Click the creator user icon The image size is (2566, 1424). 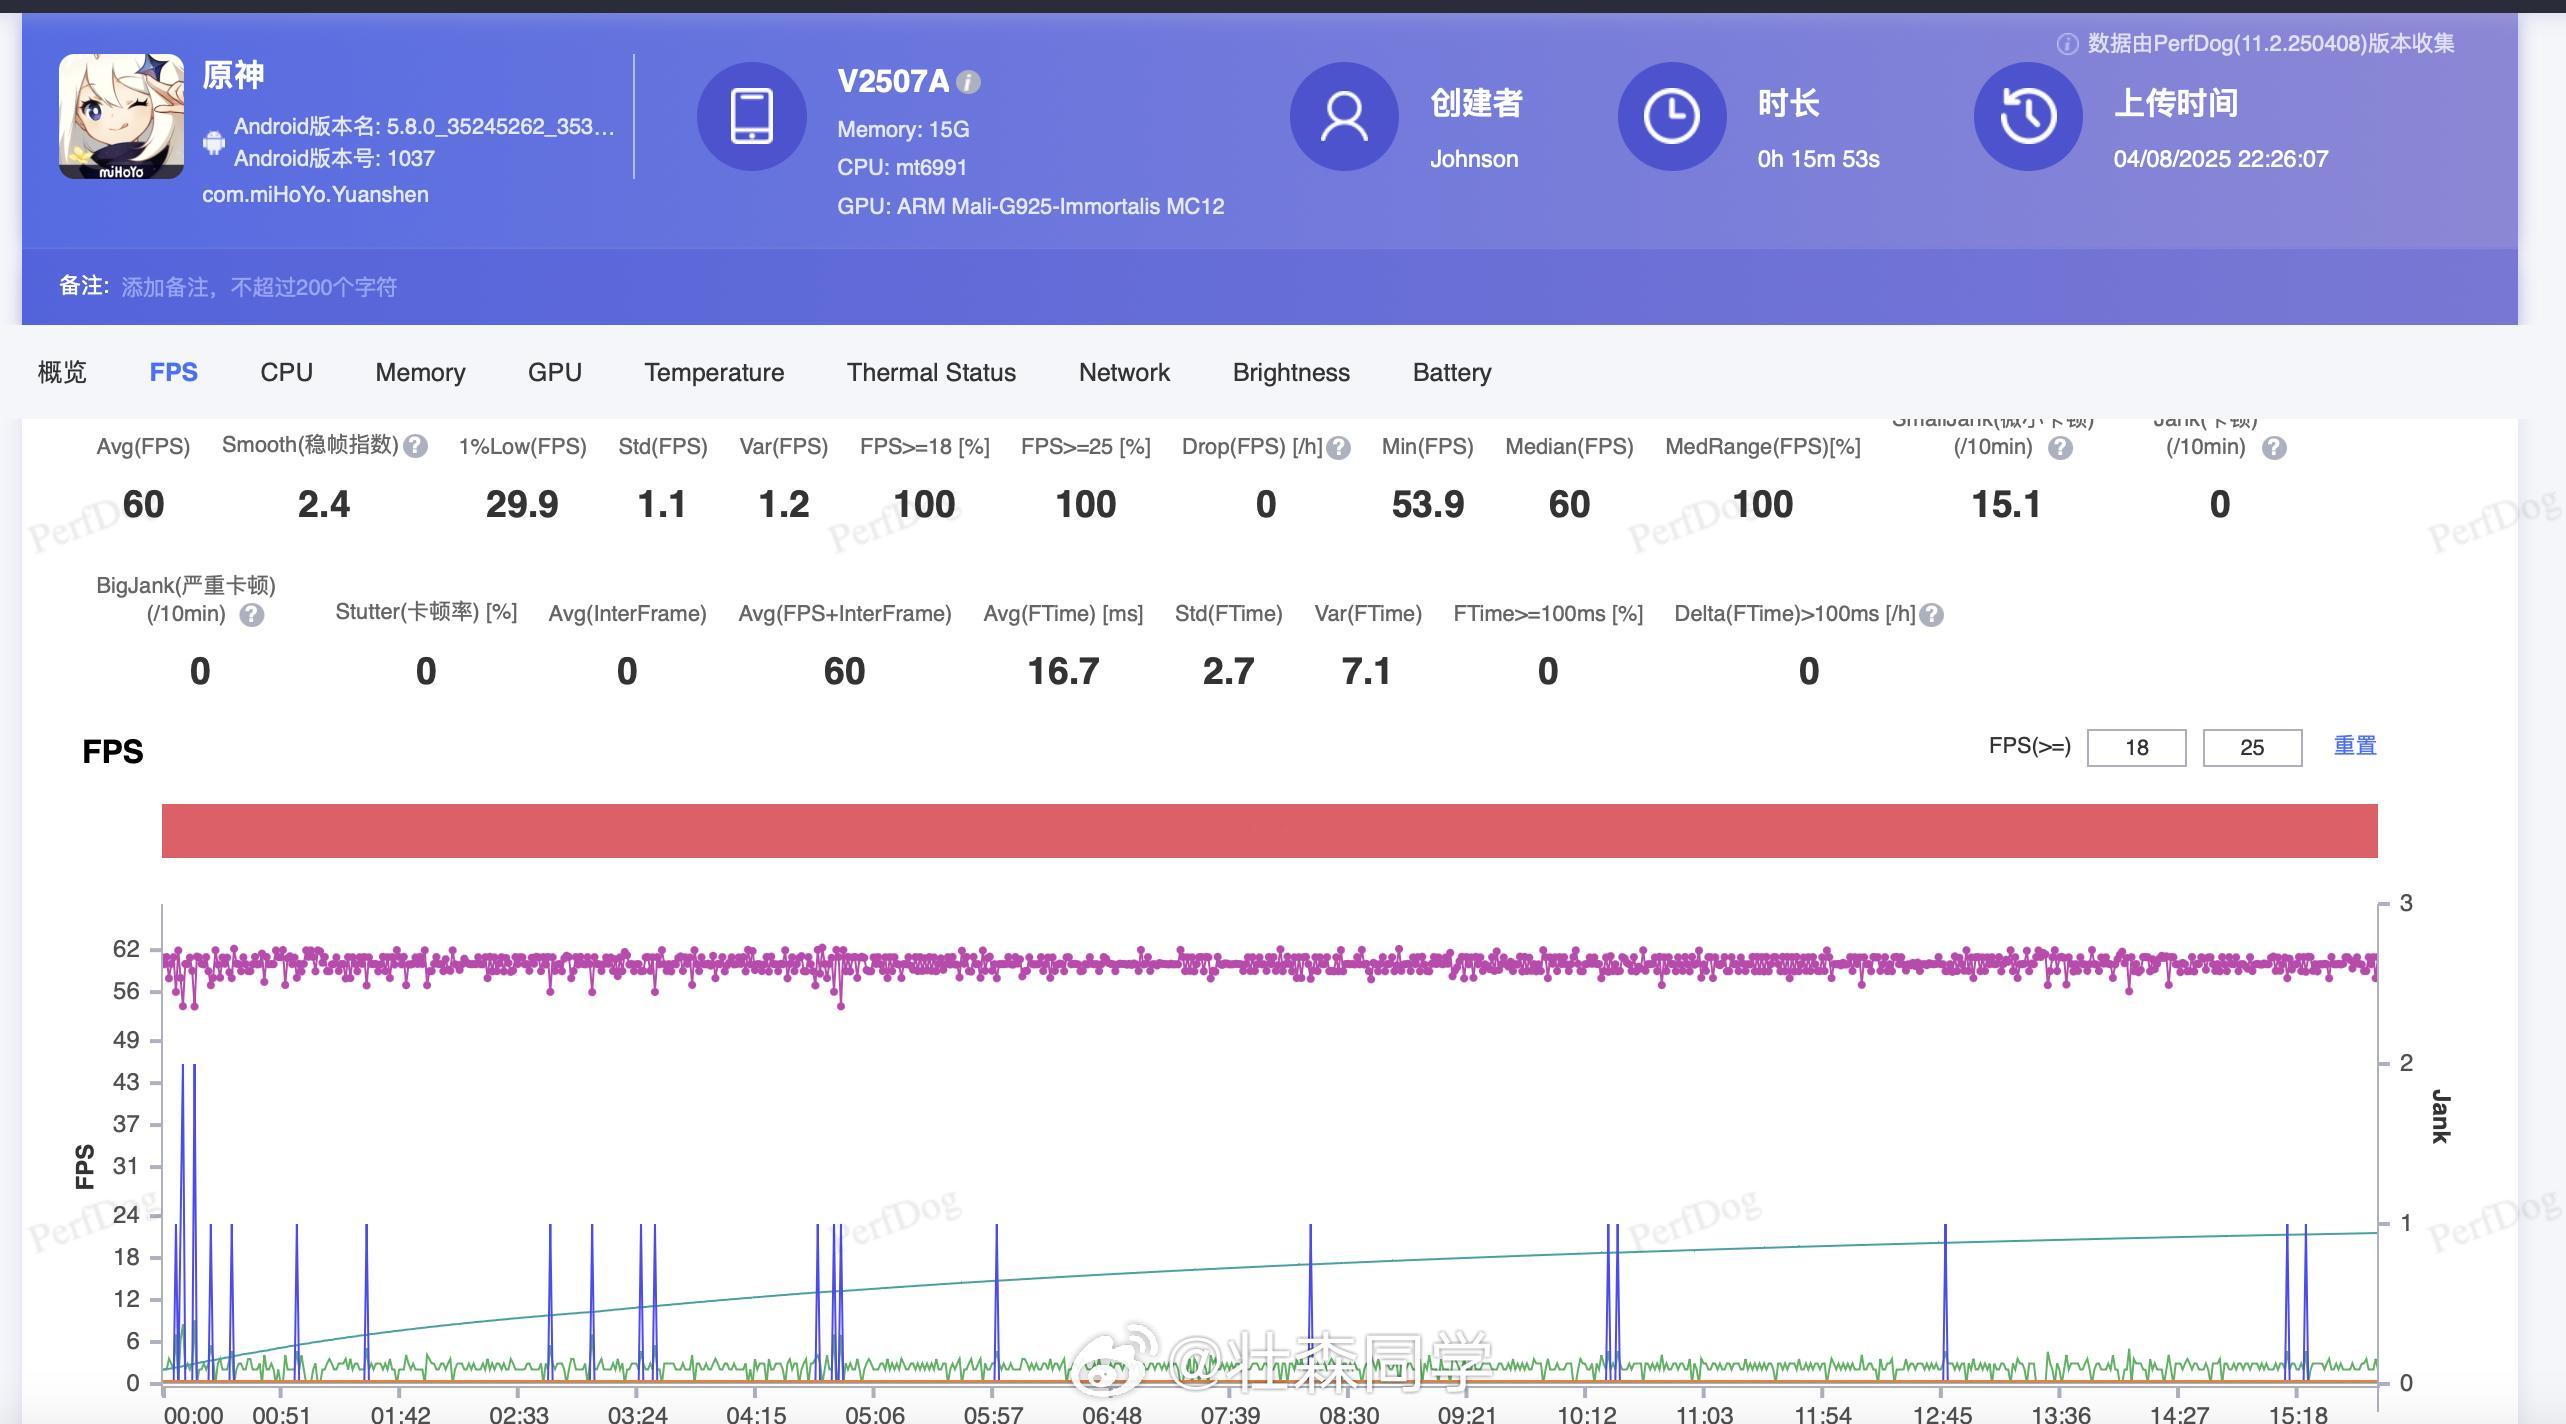pos(1344,116)
